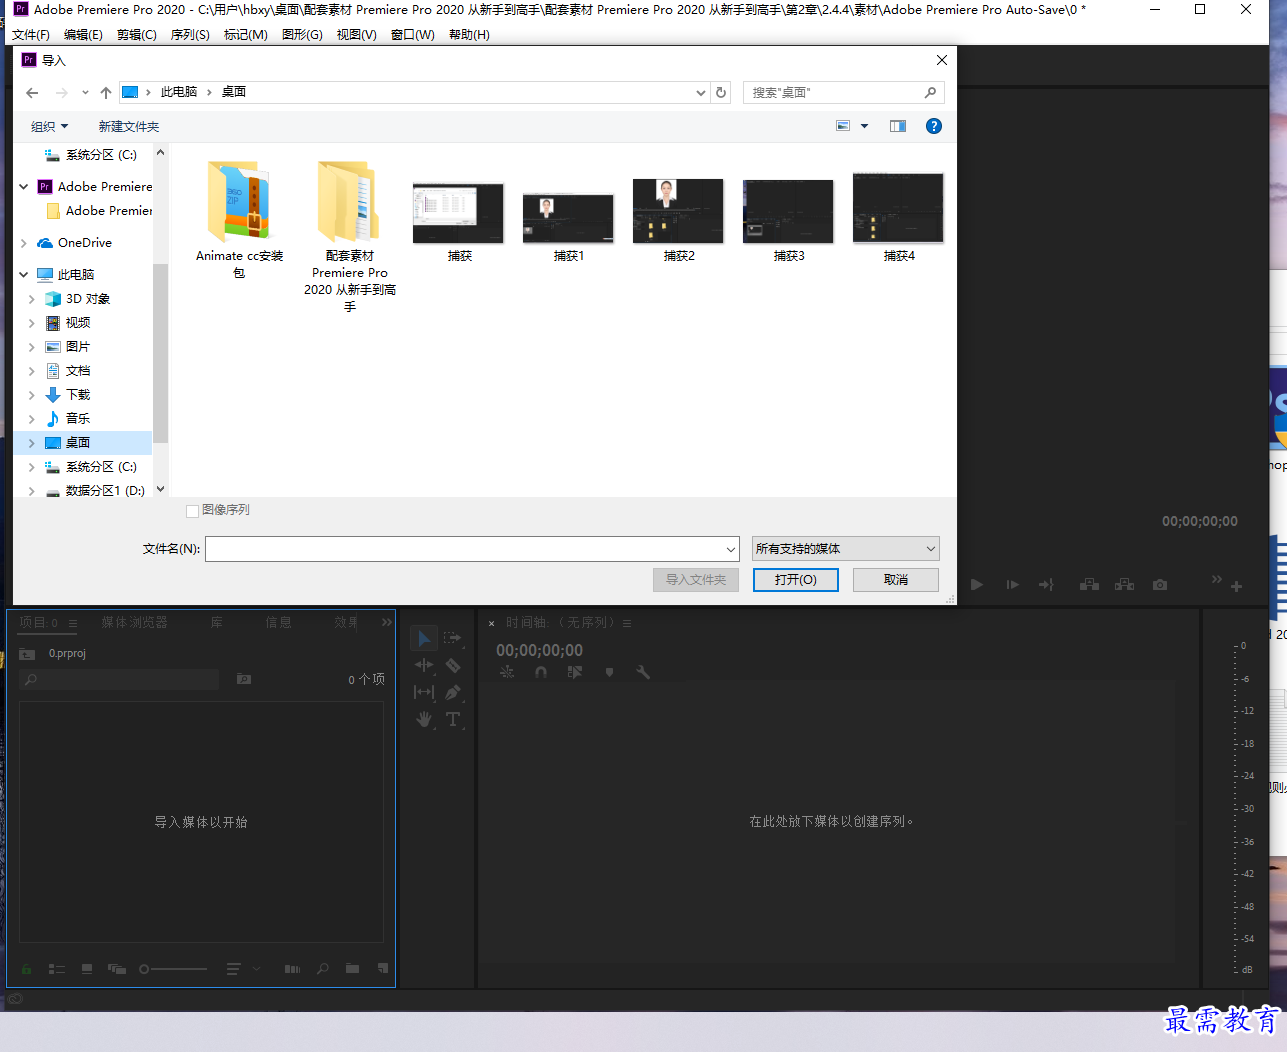The height and width of the screenshot is (1052, 1287).
Task: Switch project panel to List view
Action: [57, 969]
